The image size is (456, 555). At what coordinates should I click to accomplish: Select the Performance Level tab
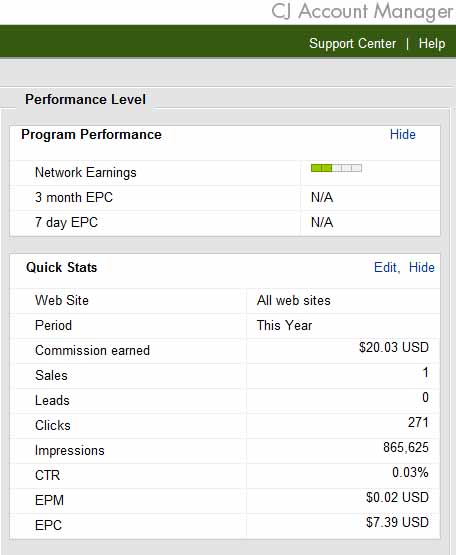(x=85, y=99)
